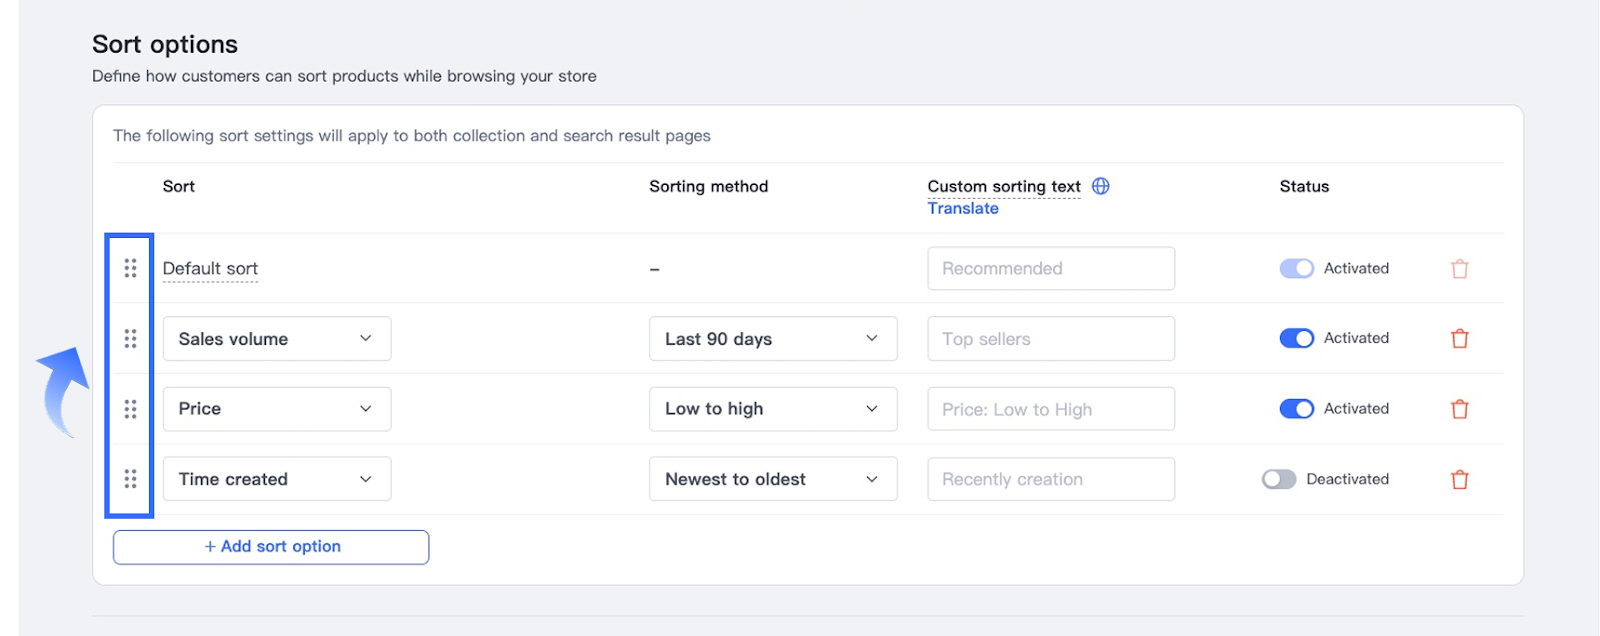Click the globe icon beside Custom sorting text

(1100, 186)
